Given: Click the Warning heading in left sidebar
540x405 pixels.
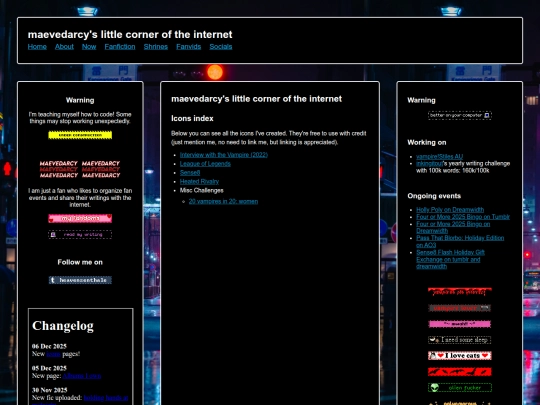Looking at the screenshot, I should point(80,100).
